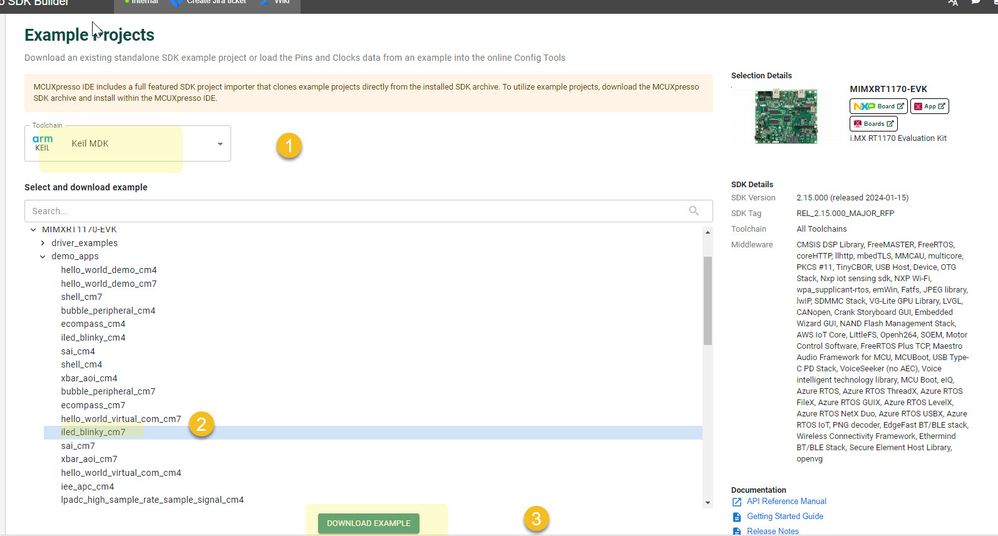The height and width of the screenshot is (536, 998).
Task: Select ecompass_cm4 example
Action: [93, 324]
